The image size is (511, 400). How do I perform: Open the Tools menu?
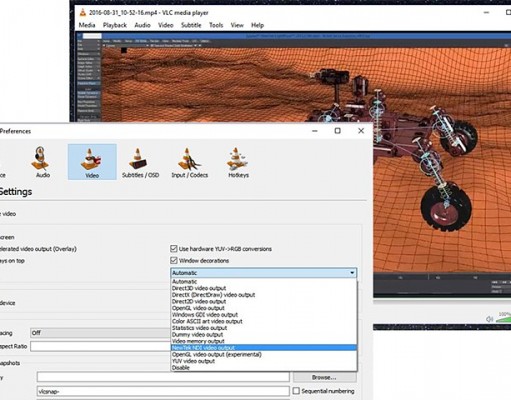click(x=216, y=25)
